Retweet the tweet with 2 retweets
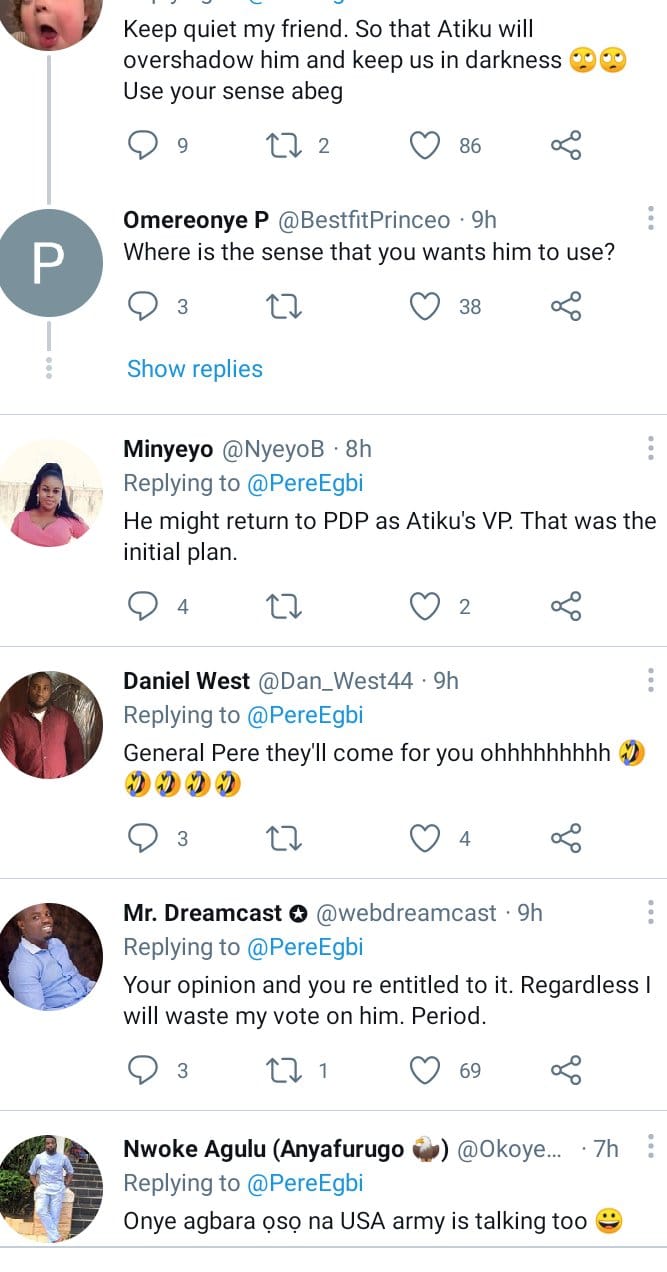667x1272 pixels. 286,146
